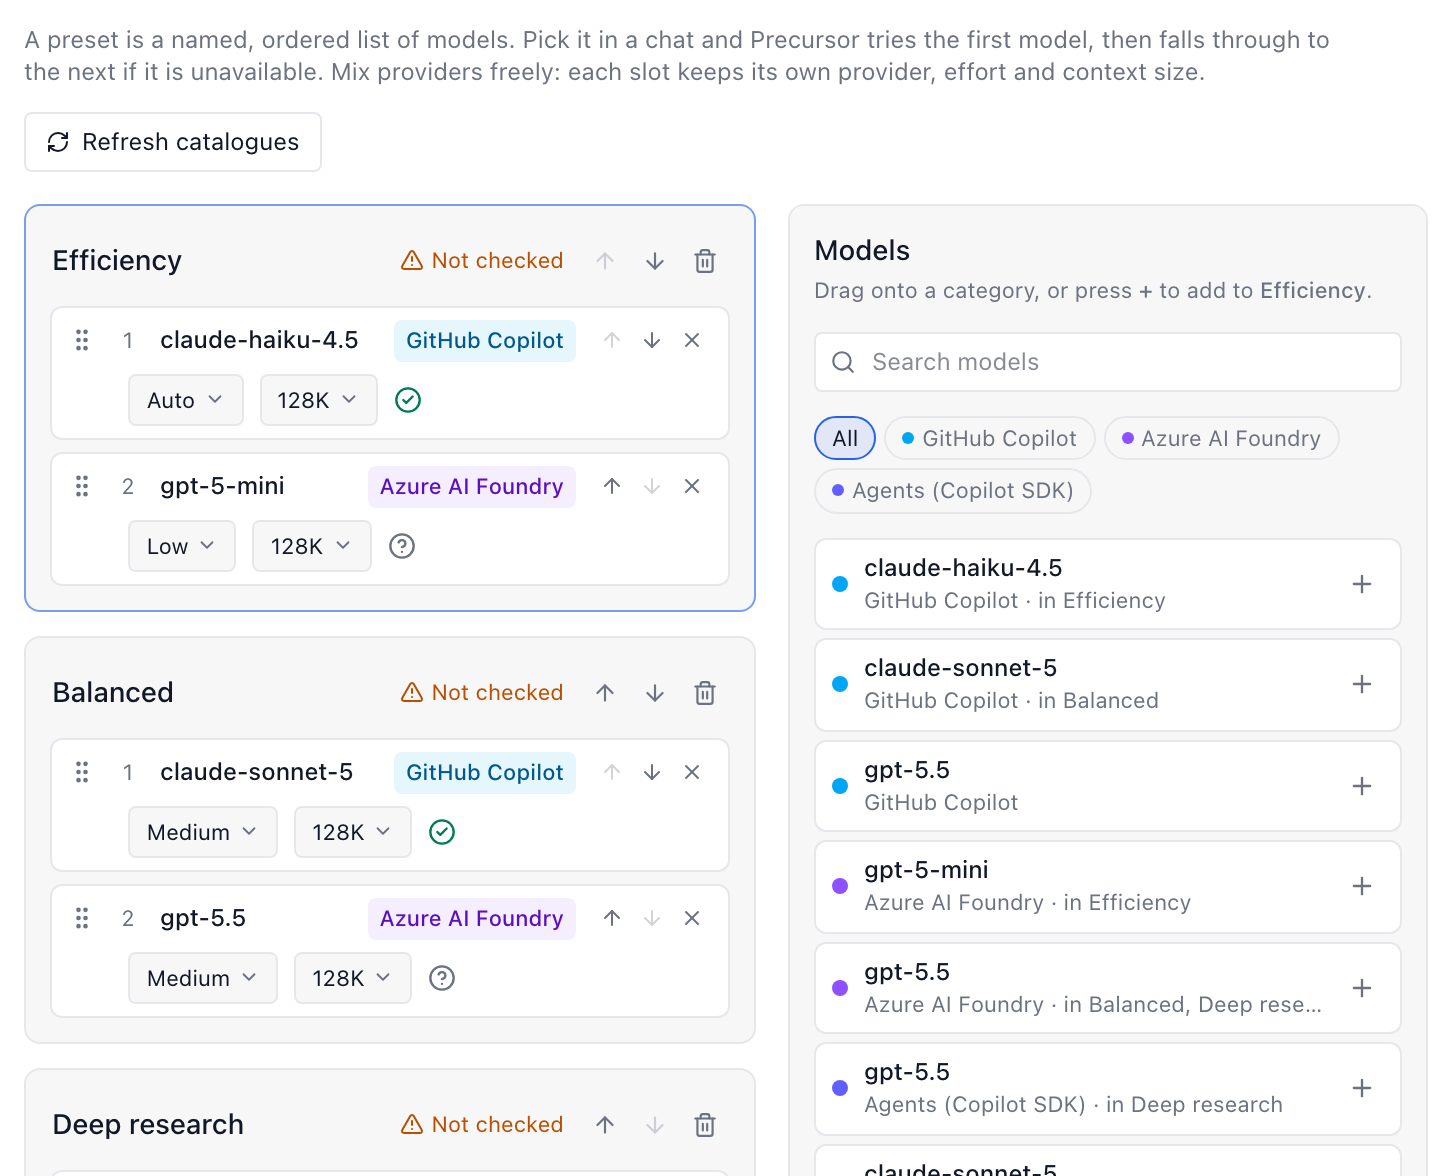This screenshot has height=1176, width=1452.
Task: Click Azure AI Foundry badge on gpt-5-mini slot
Action: coord(472,487)
